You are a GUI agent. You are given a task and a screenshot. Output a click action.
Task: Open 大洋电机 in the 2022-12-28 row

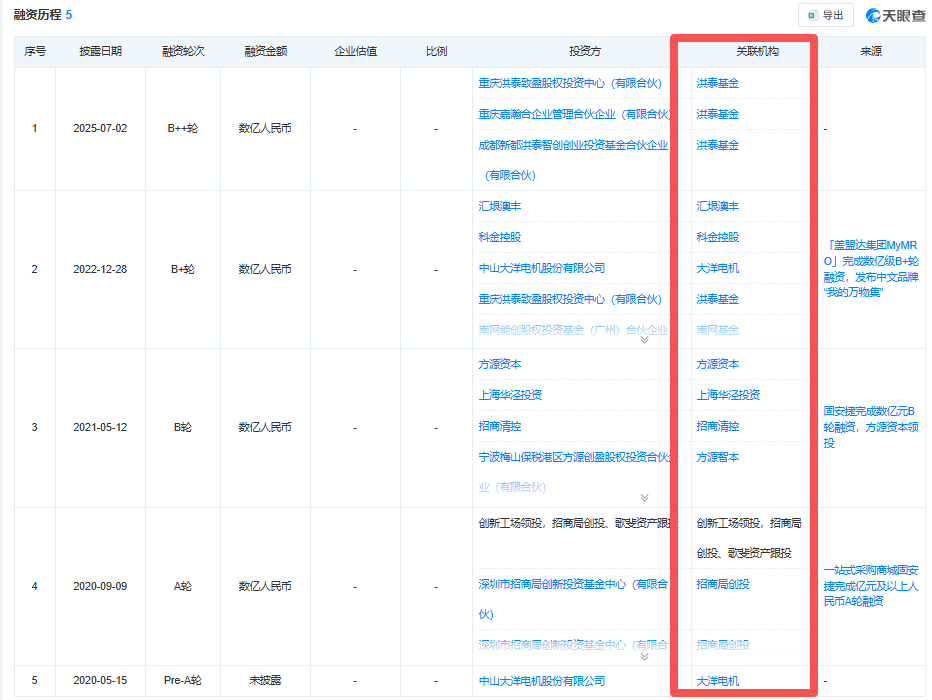[x=717, y=268]
